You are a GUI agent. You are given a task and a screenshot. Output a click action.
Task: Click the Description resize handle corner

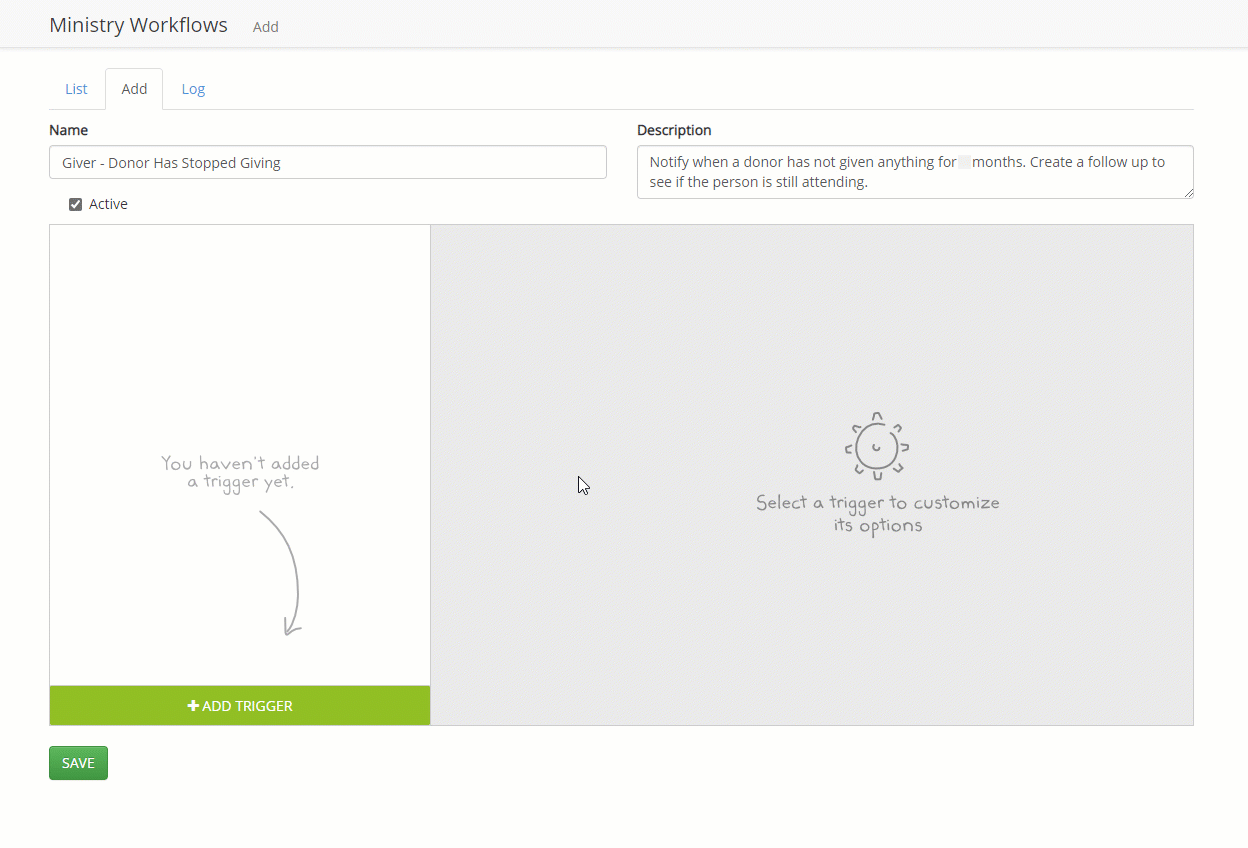(1188, 193)
